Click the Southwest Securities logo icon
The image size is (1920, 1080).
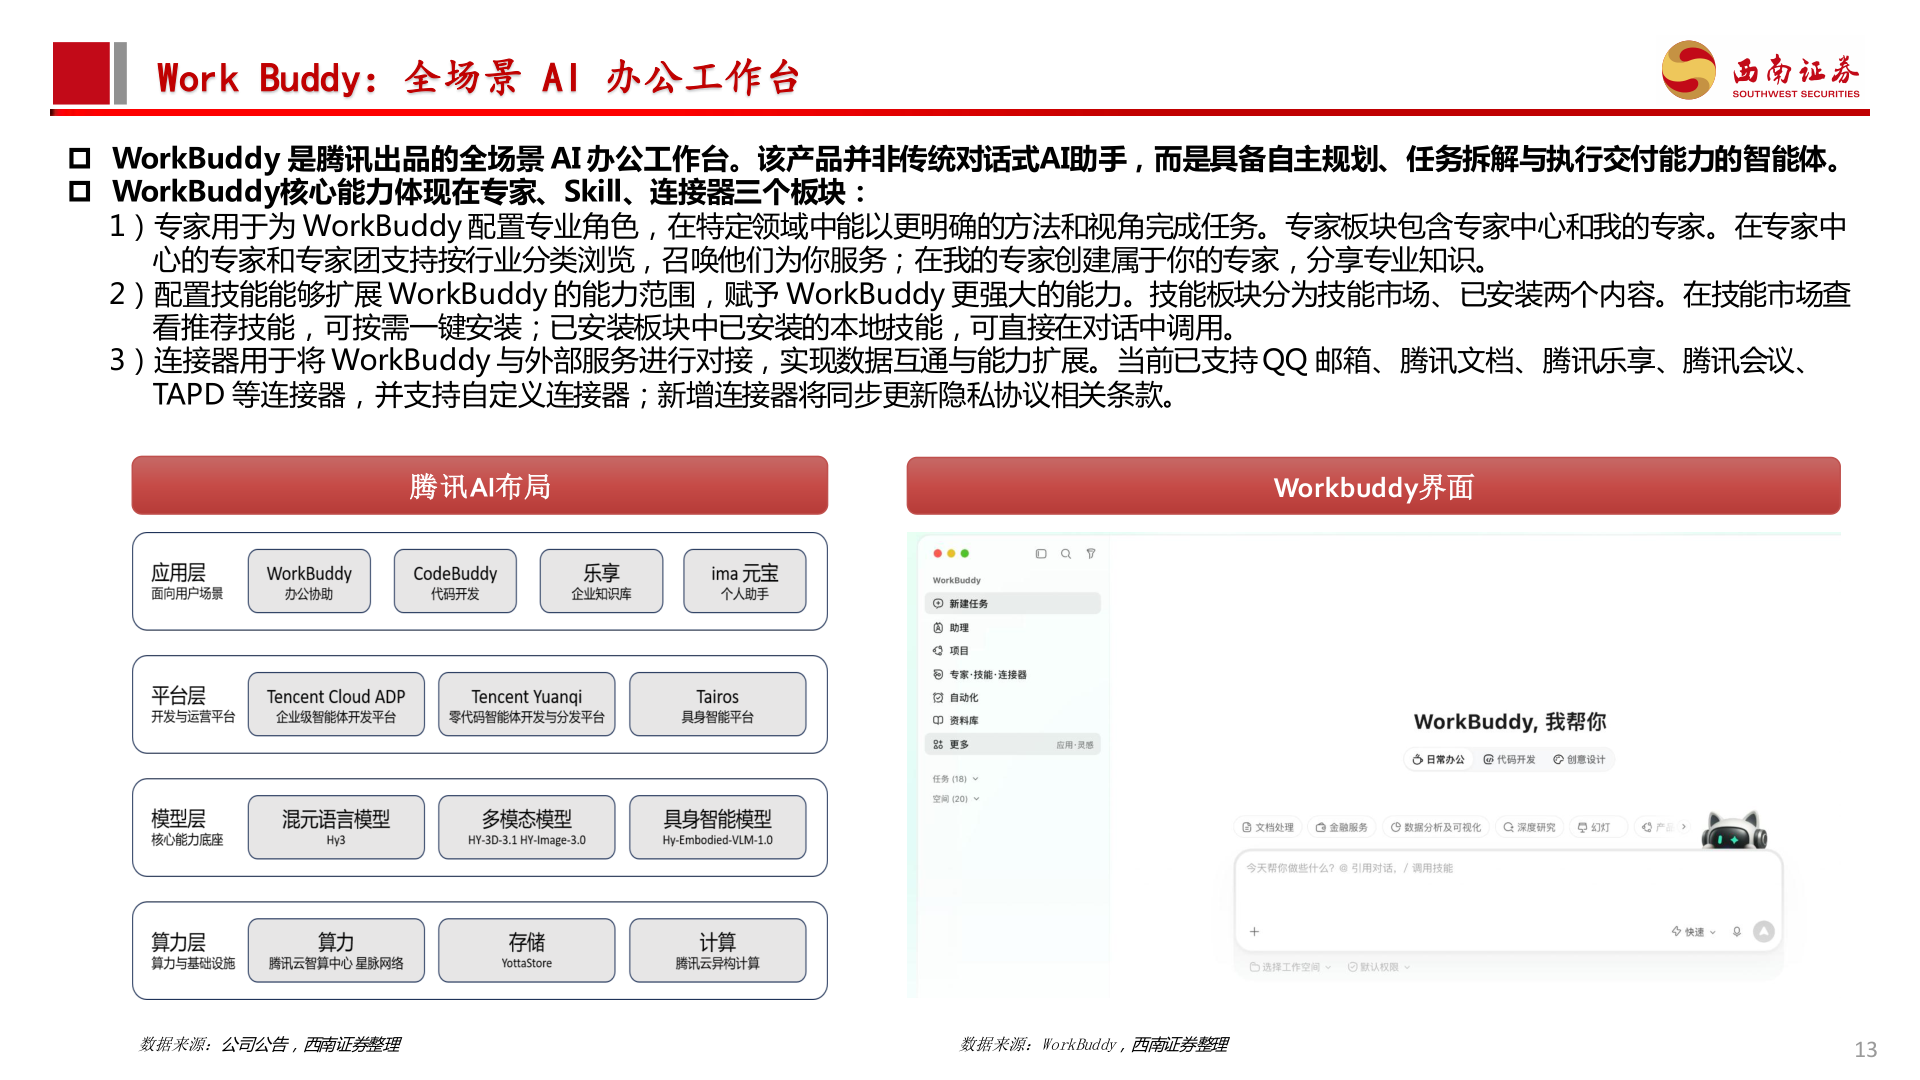click(1689, 70)
